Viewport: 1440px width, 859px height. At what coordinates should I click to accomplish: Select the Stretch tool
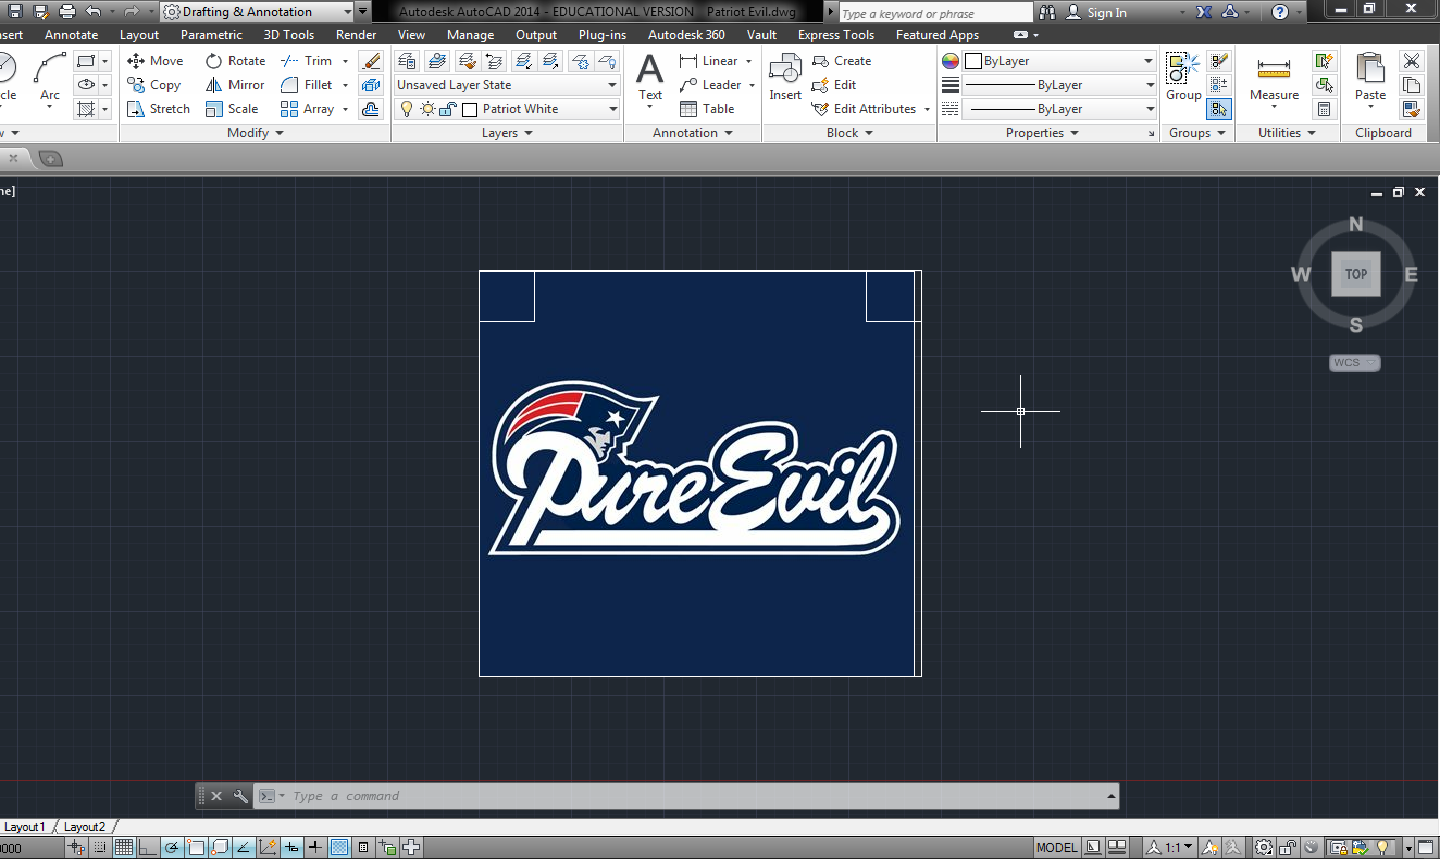click(158, 109)
